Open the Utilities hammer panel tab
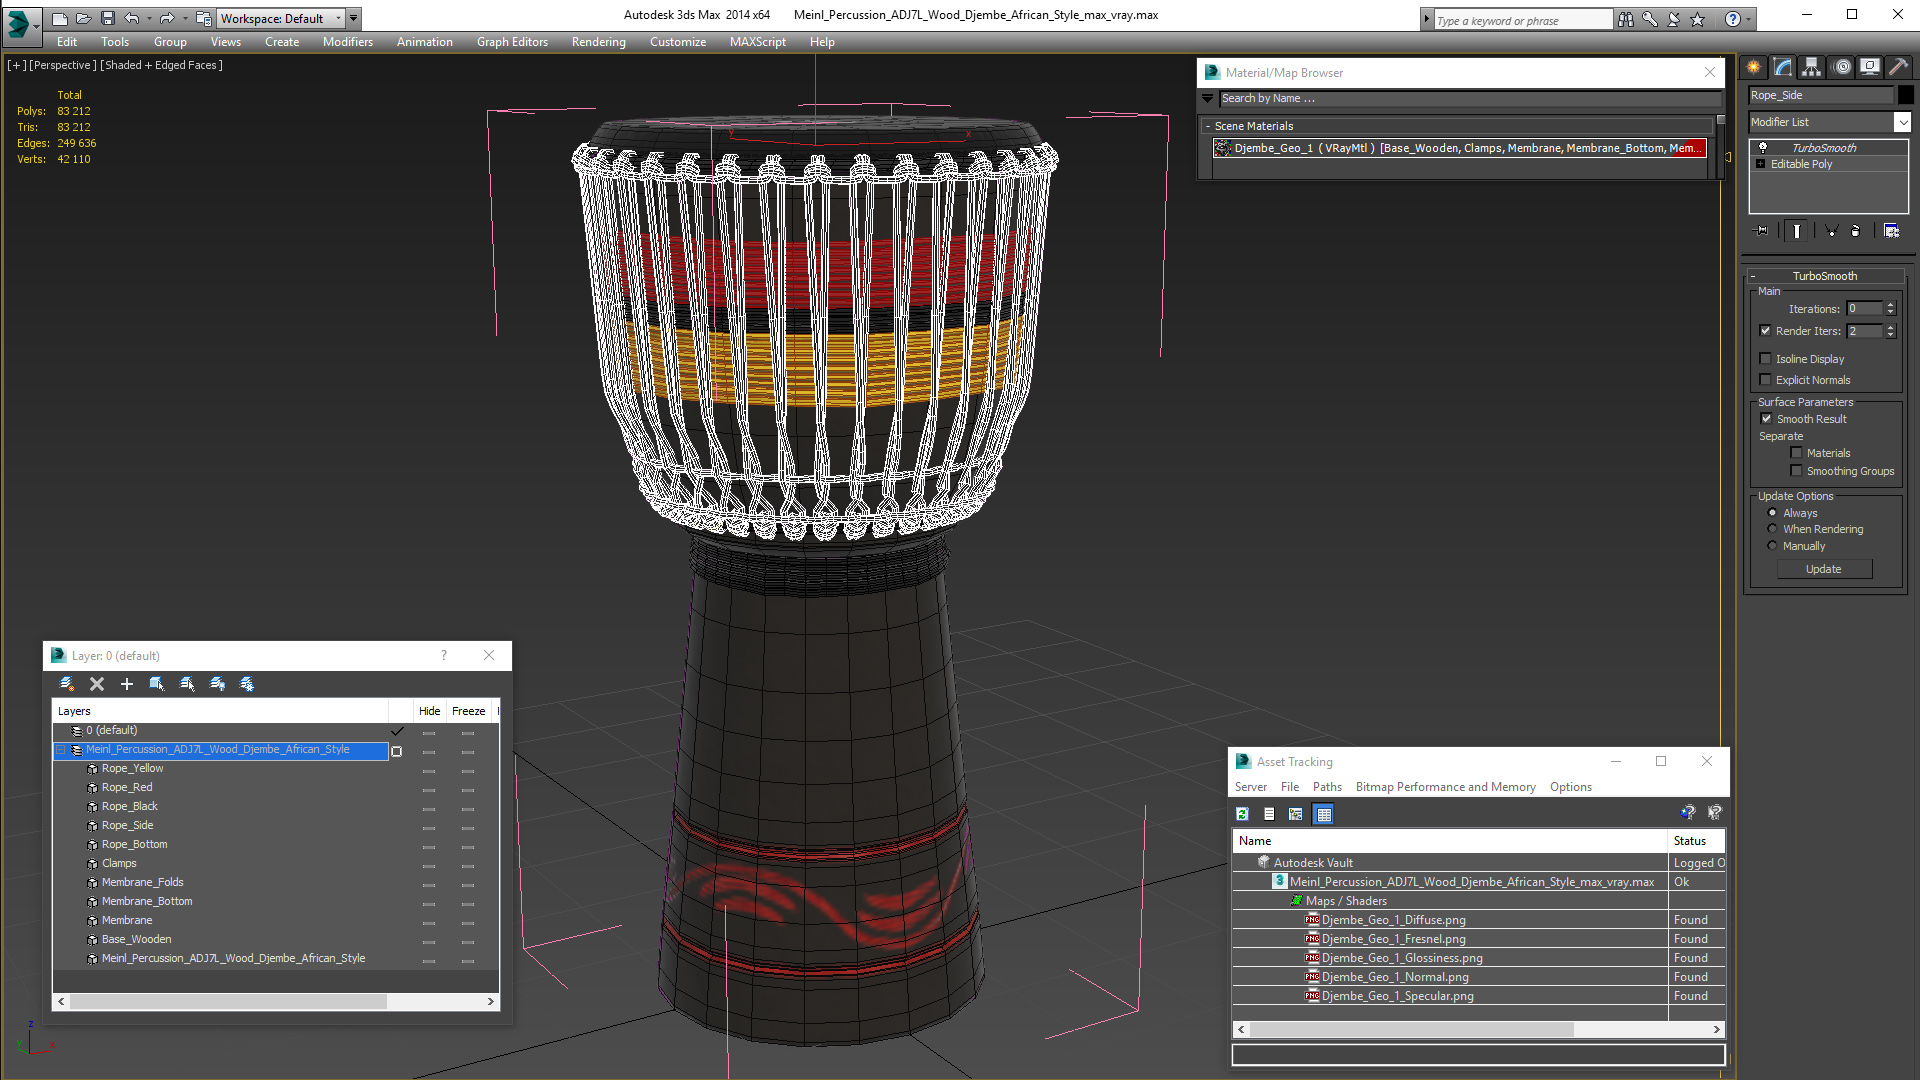 pos(1898,67)
